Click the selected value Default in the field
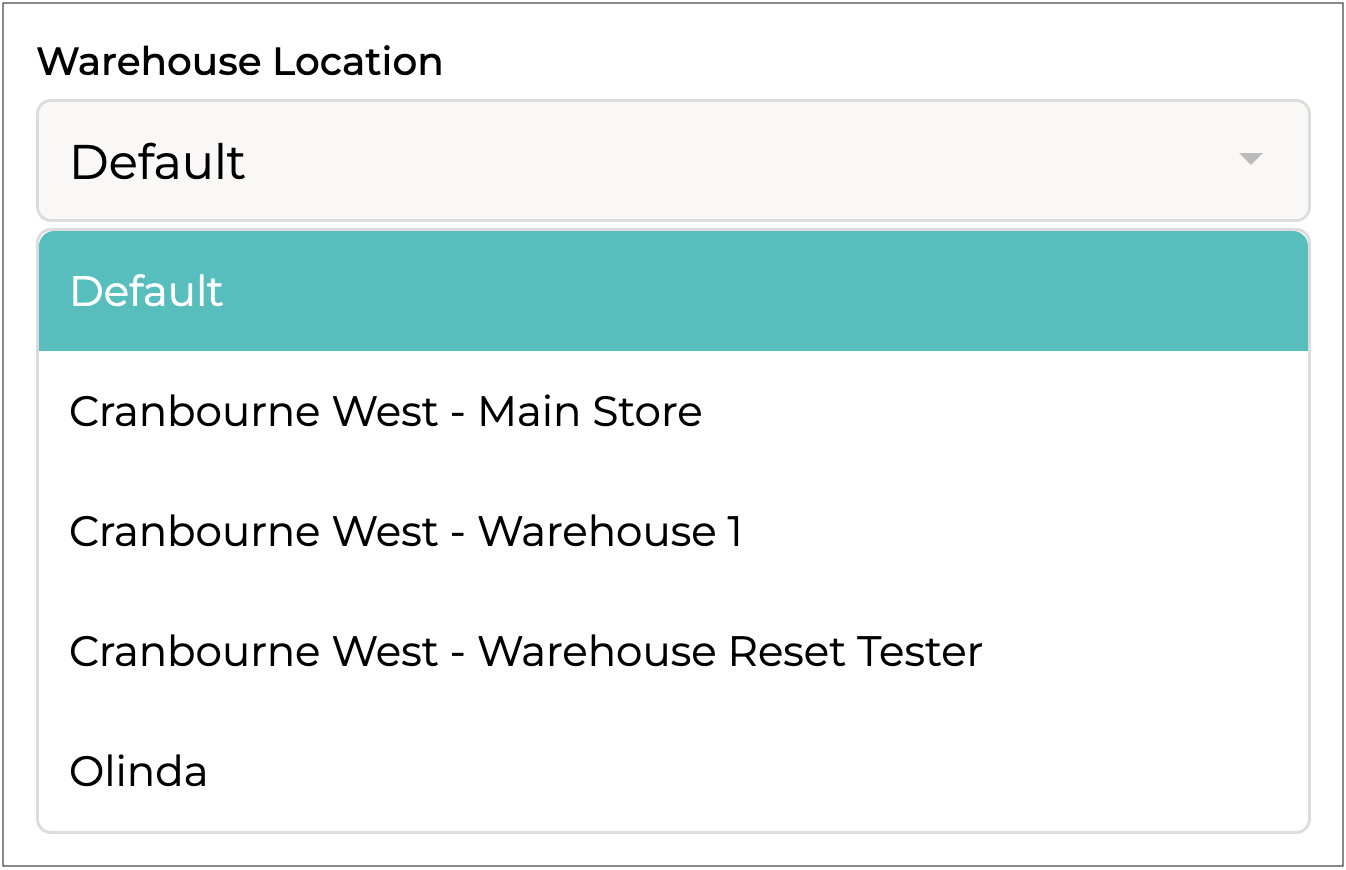 click(x=158, y=162)
